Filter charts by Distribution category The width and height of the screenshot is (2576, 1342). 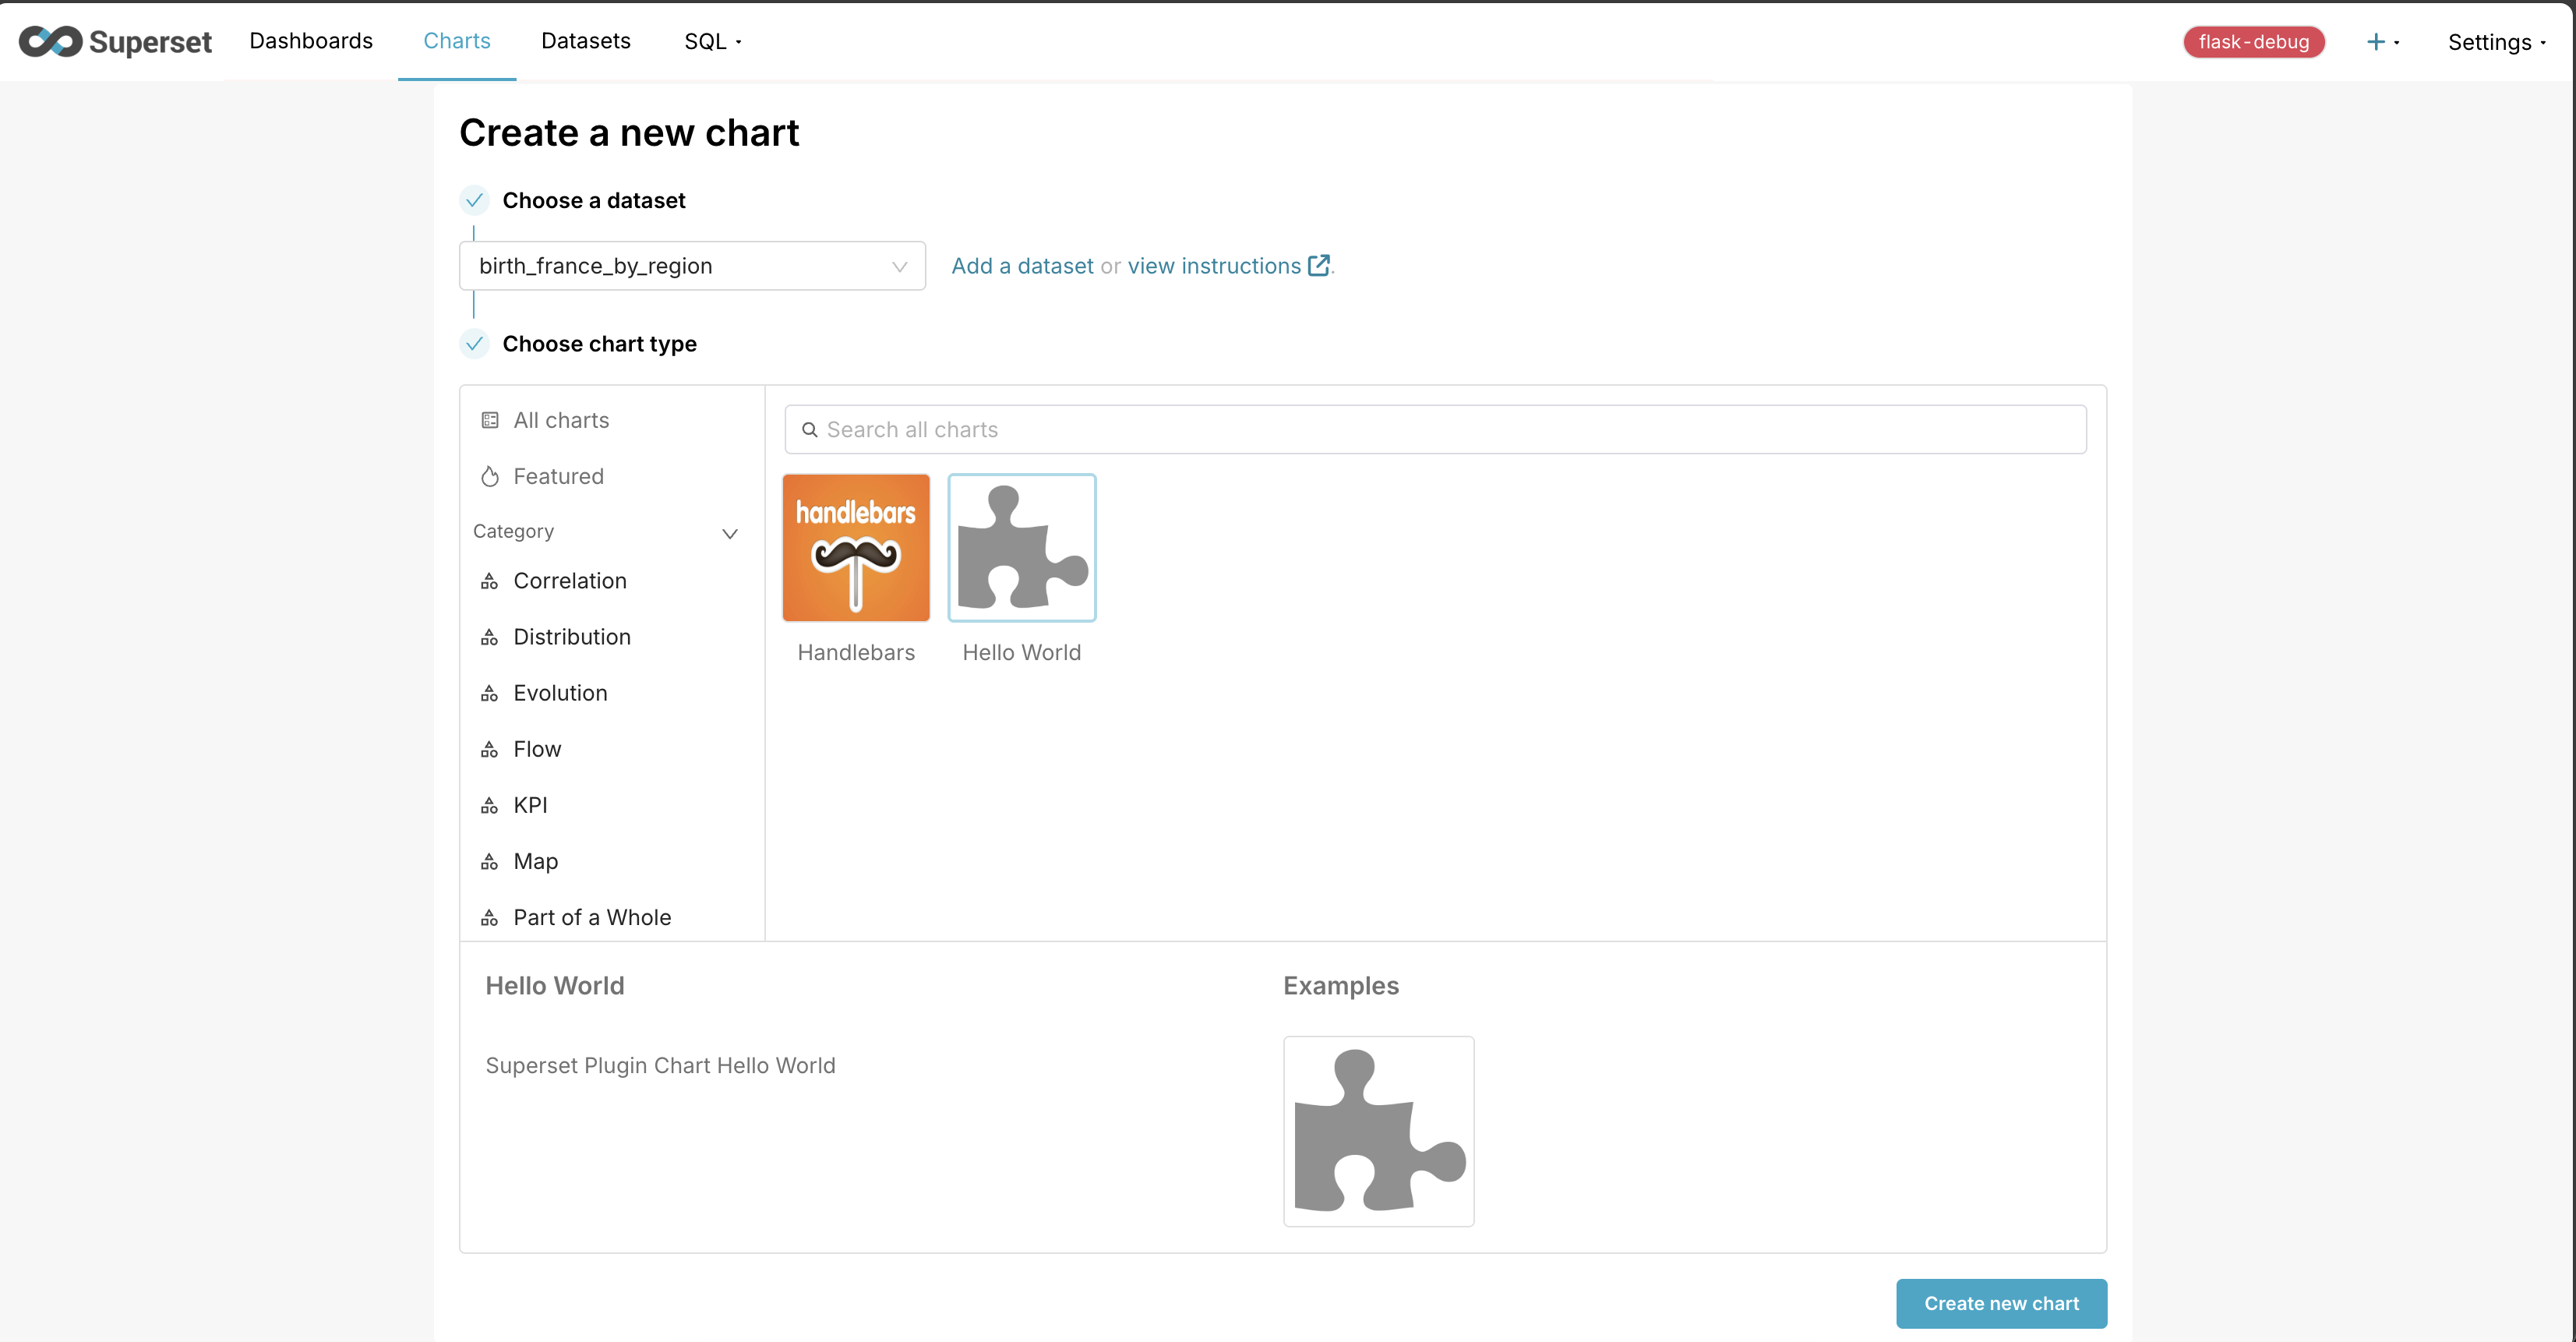(571, 637)
